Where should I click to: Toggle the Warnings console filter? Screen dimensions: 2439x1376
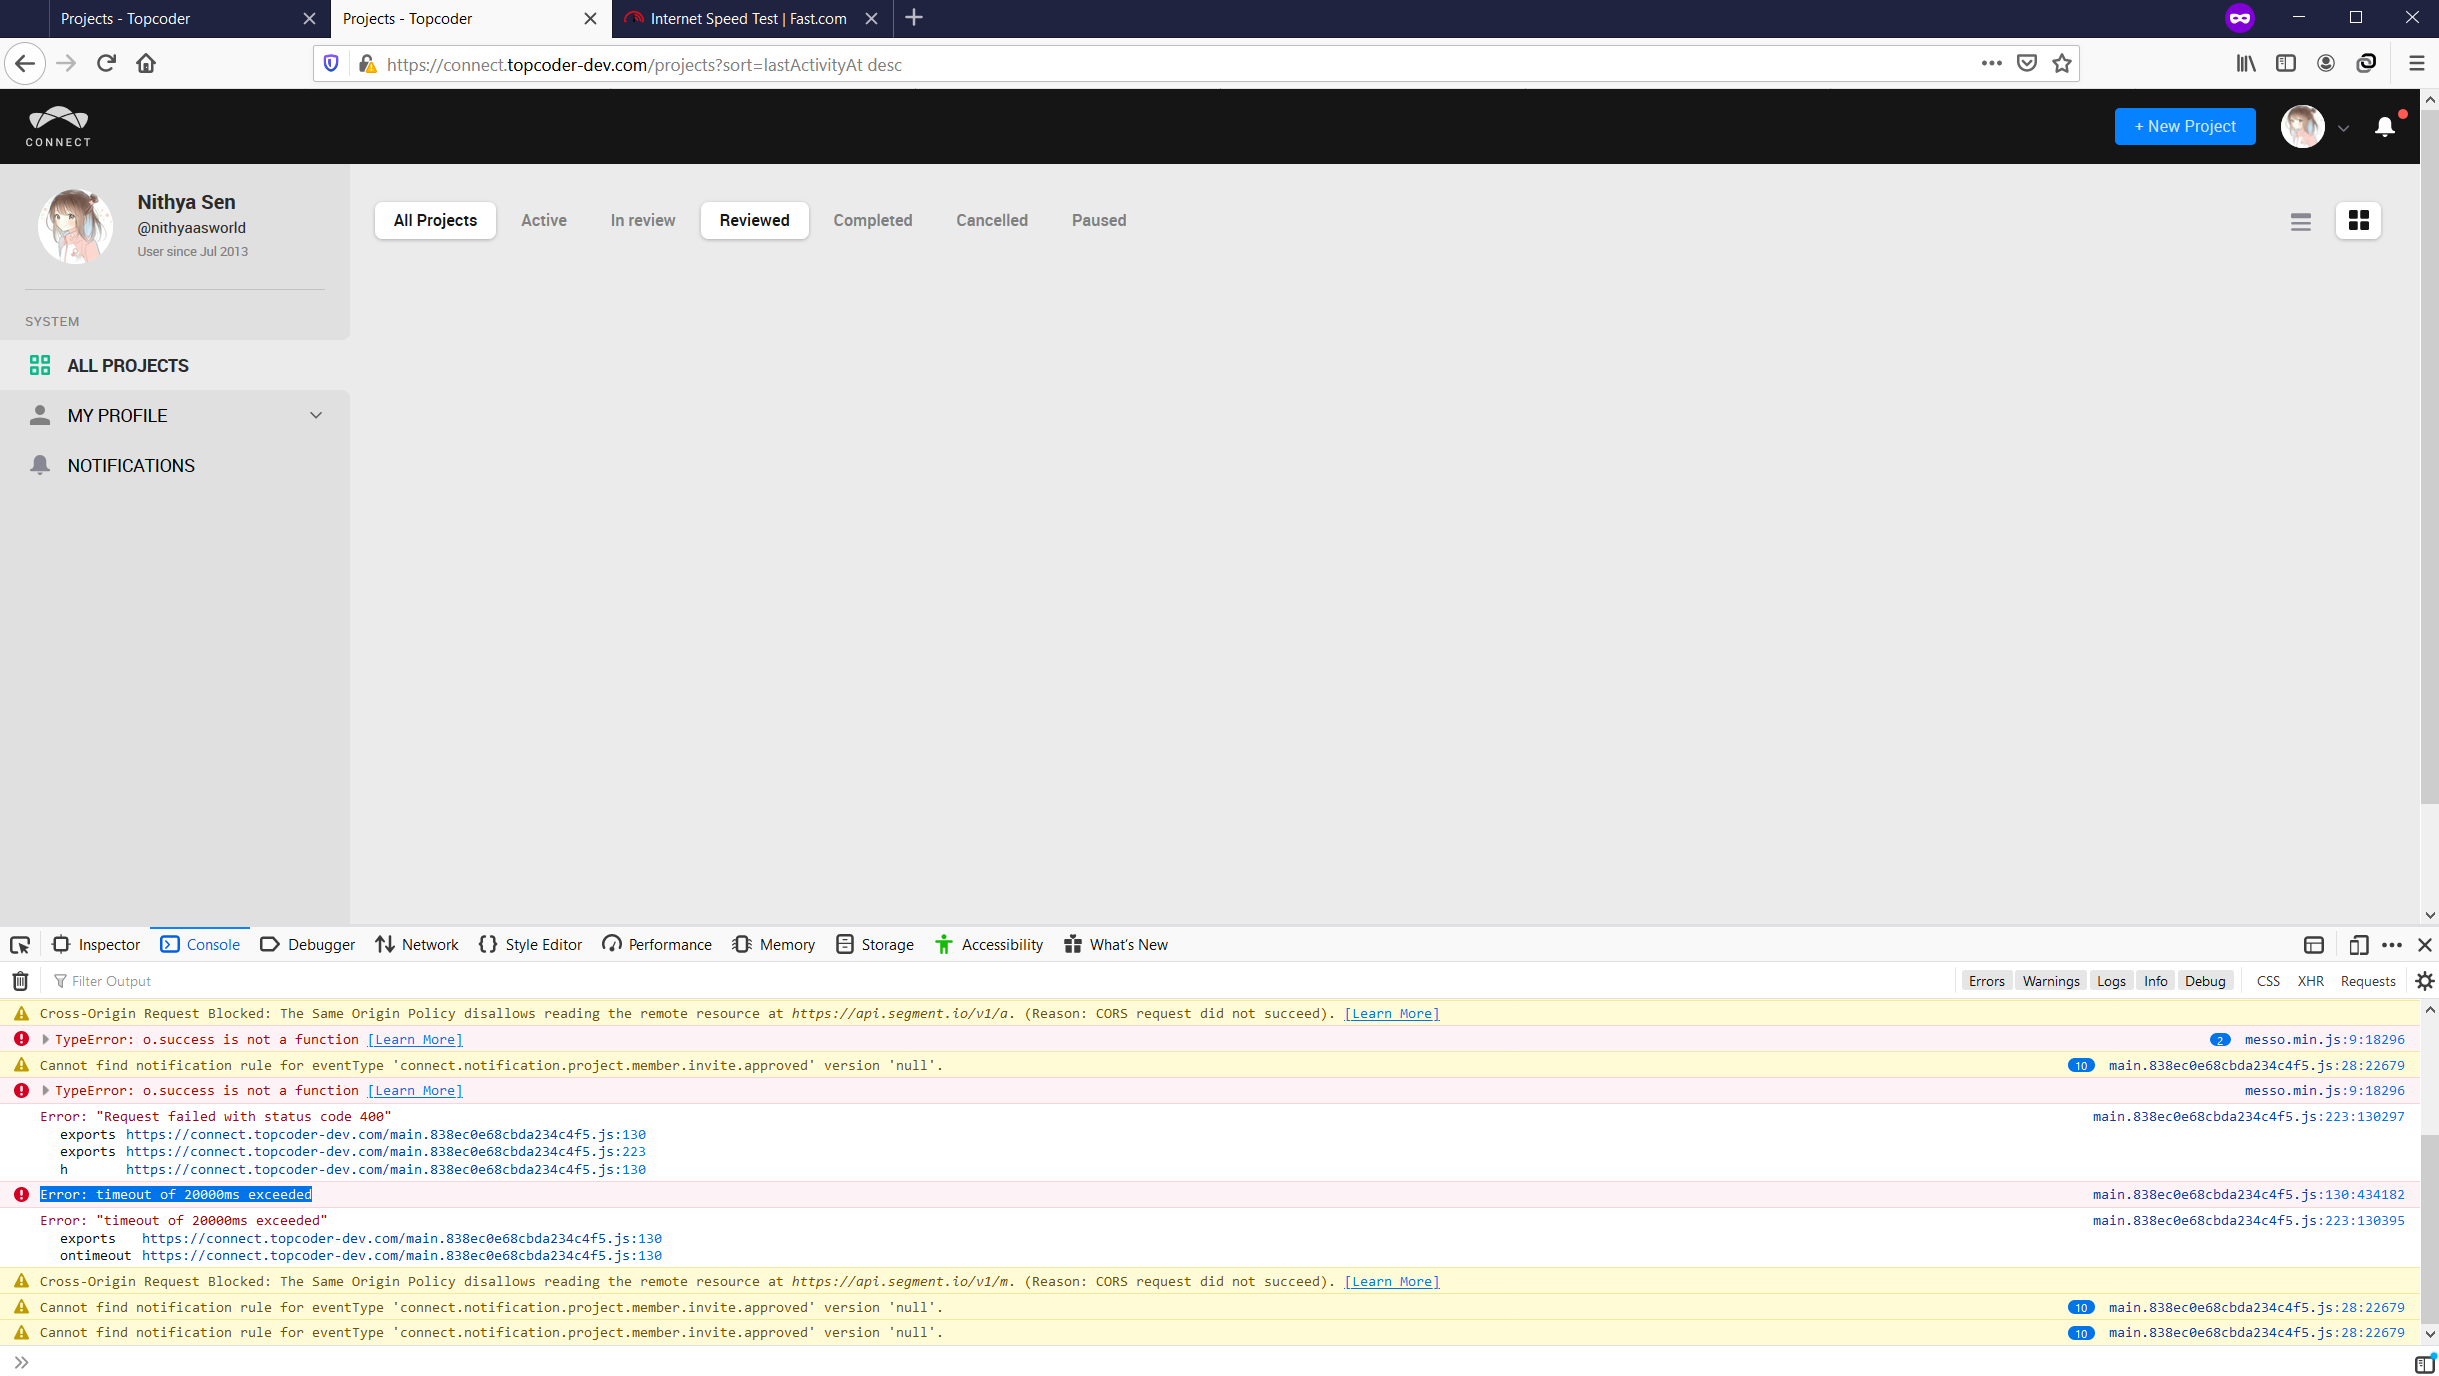[x=2050, y=981]
